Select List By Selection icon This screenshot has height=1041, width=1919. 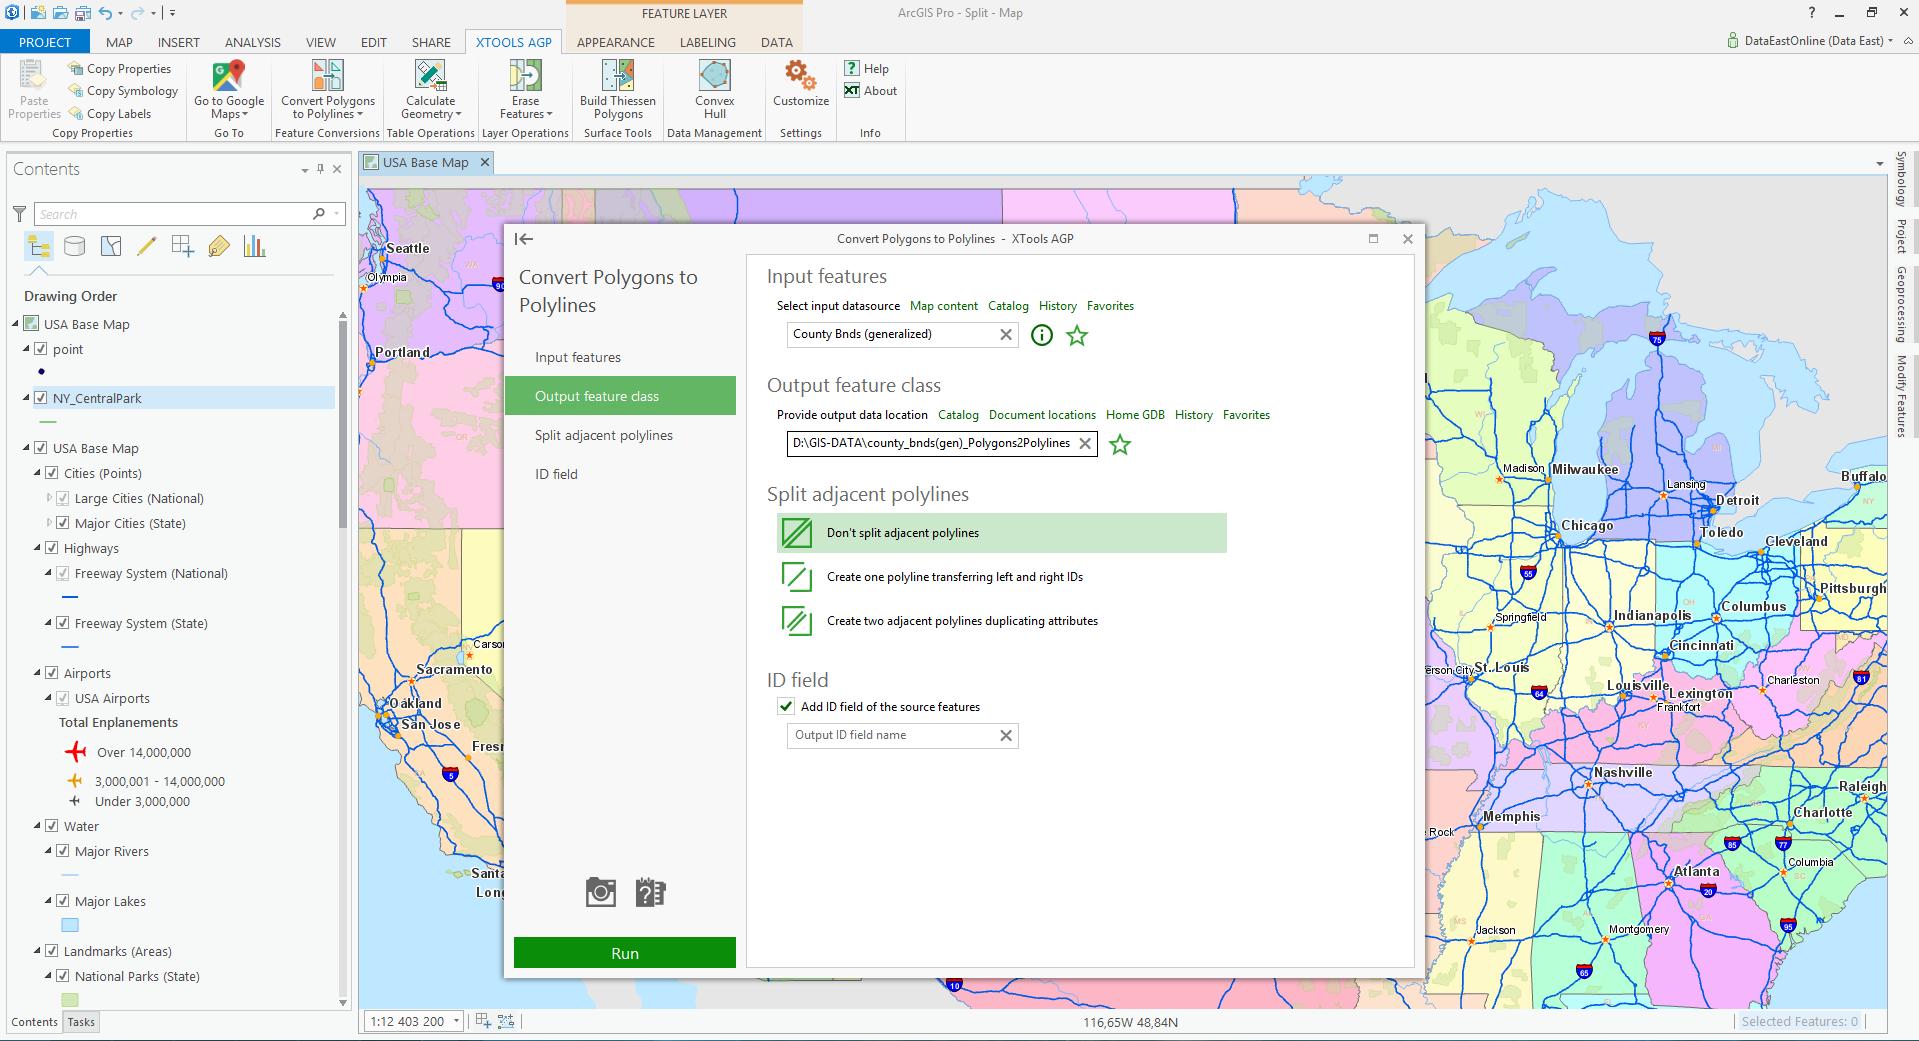click(111, 246)
